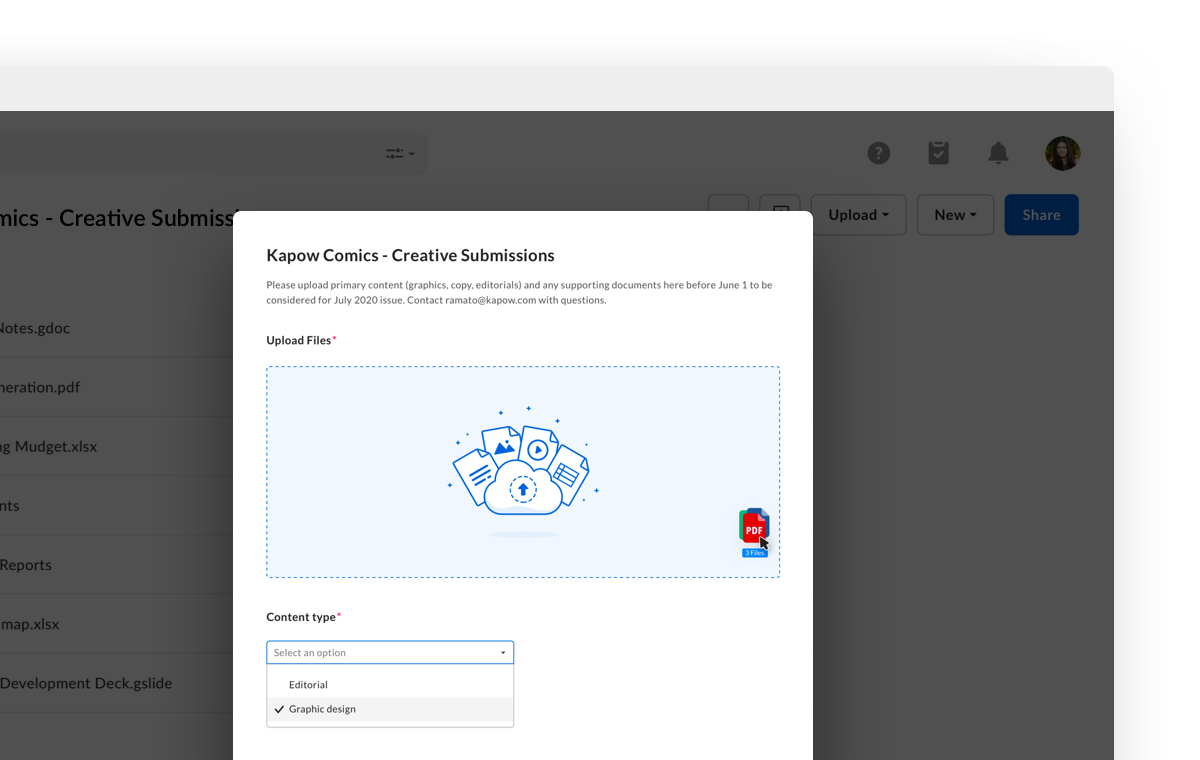The width and height of the screenshot is (1200, 760).
Task: Click the blue Share button
Action: [1041, 214]
